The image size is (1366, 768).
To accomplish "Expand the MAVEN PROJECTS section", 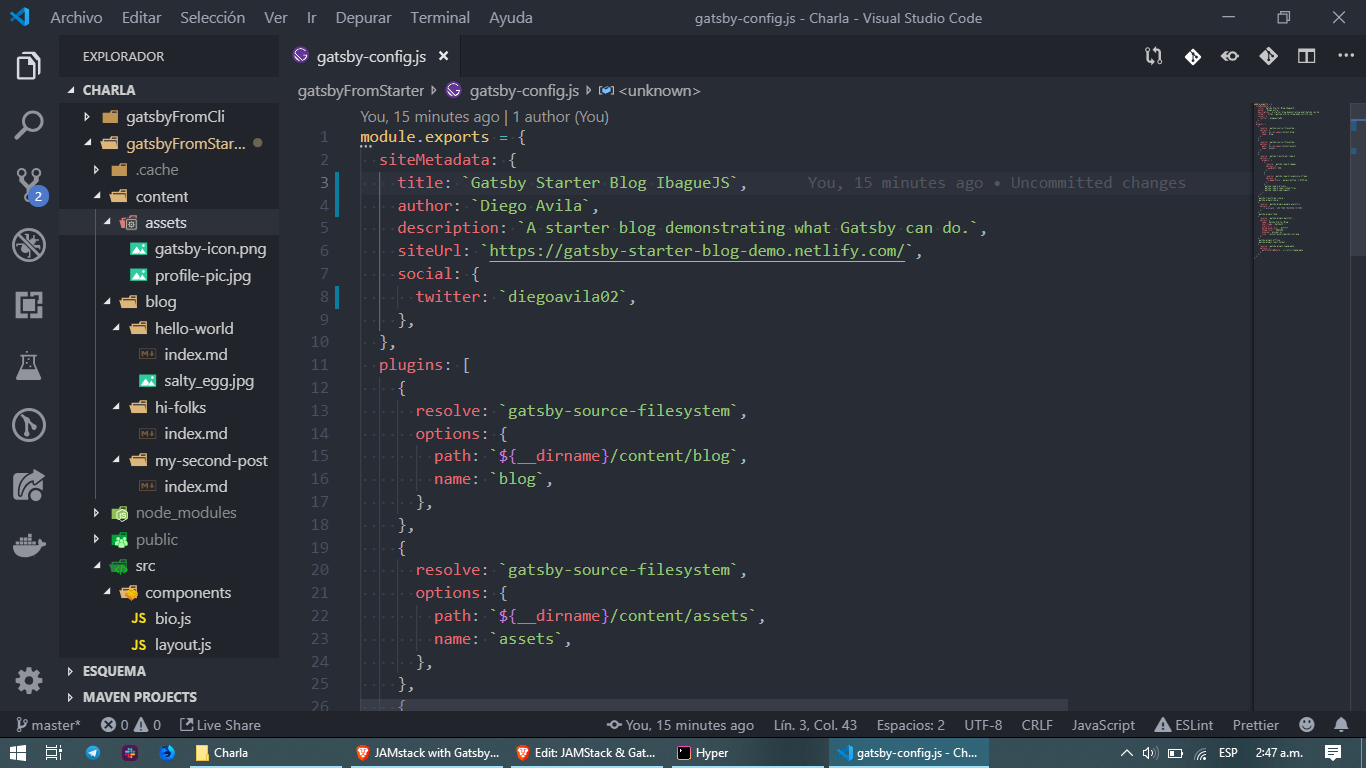I will (x=139, y=697).
